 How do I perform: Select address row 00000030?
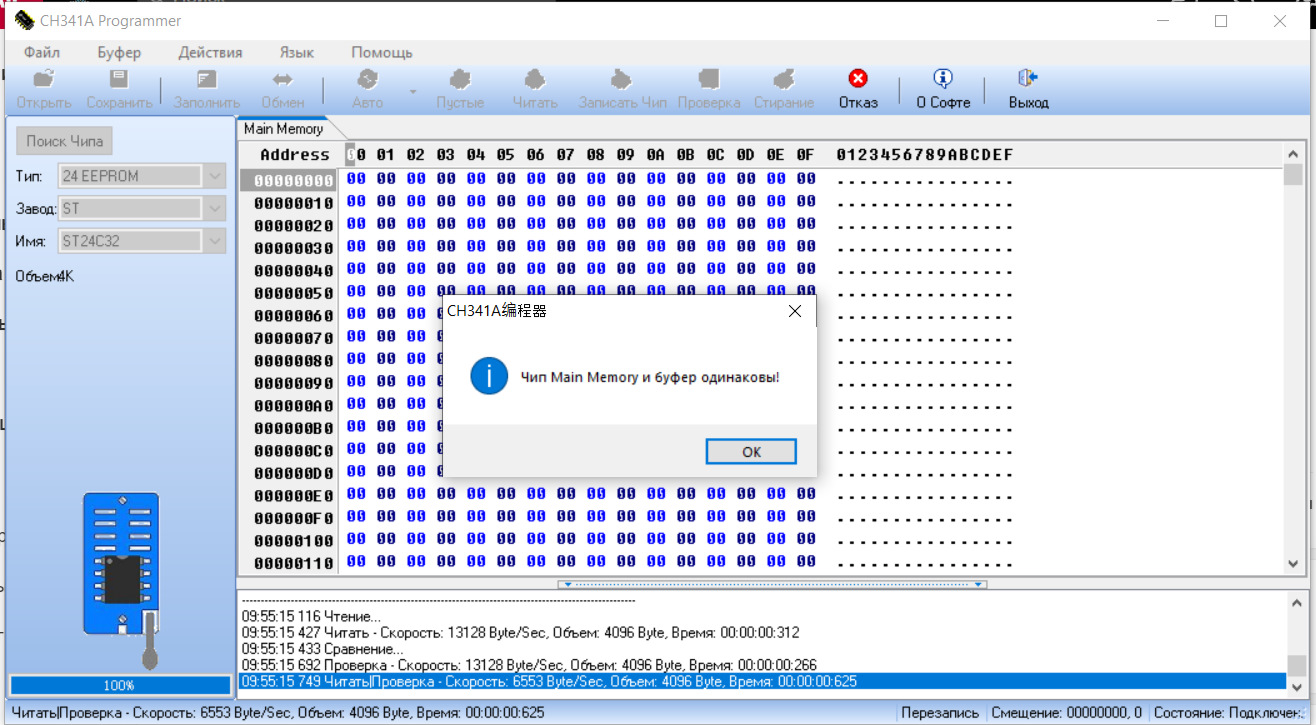pyautogui.click(x=294, y=248)
